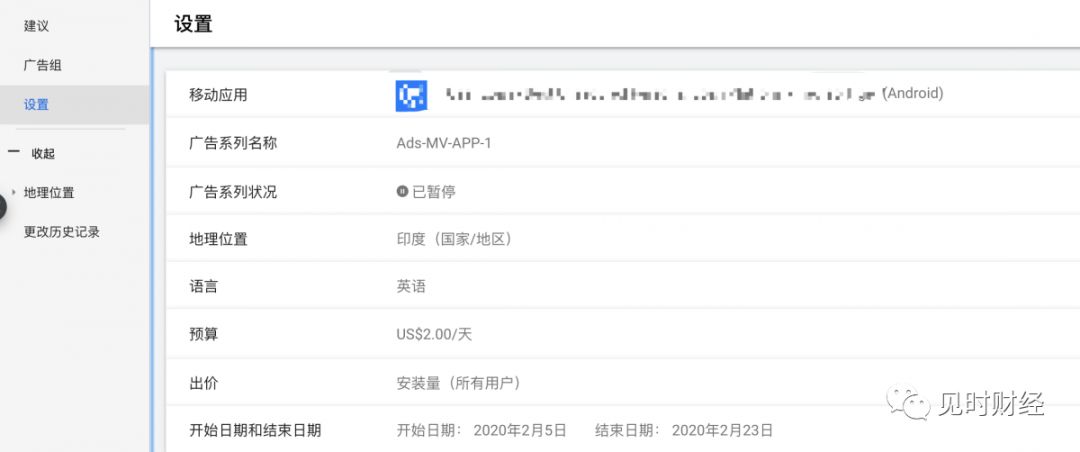Click the 出价 row label

pyautogui.click(x=203, y=383)
